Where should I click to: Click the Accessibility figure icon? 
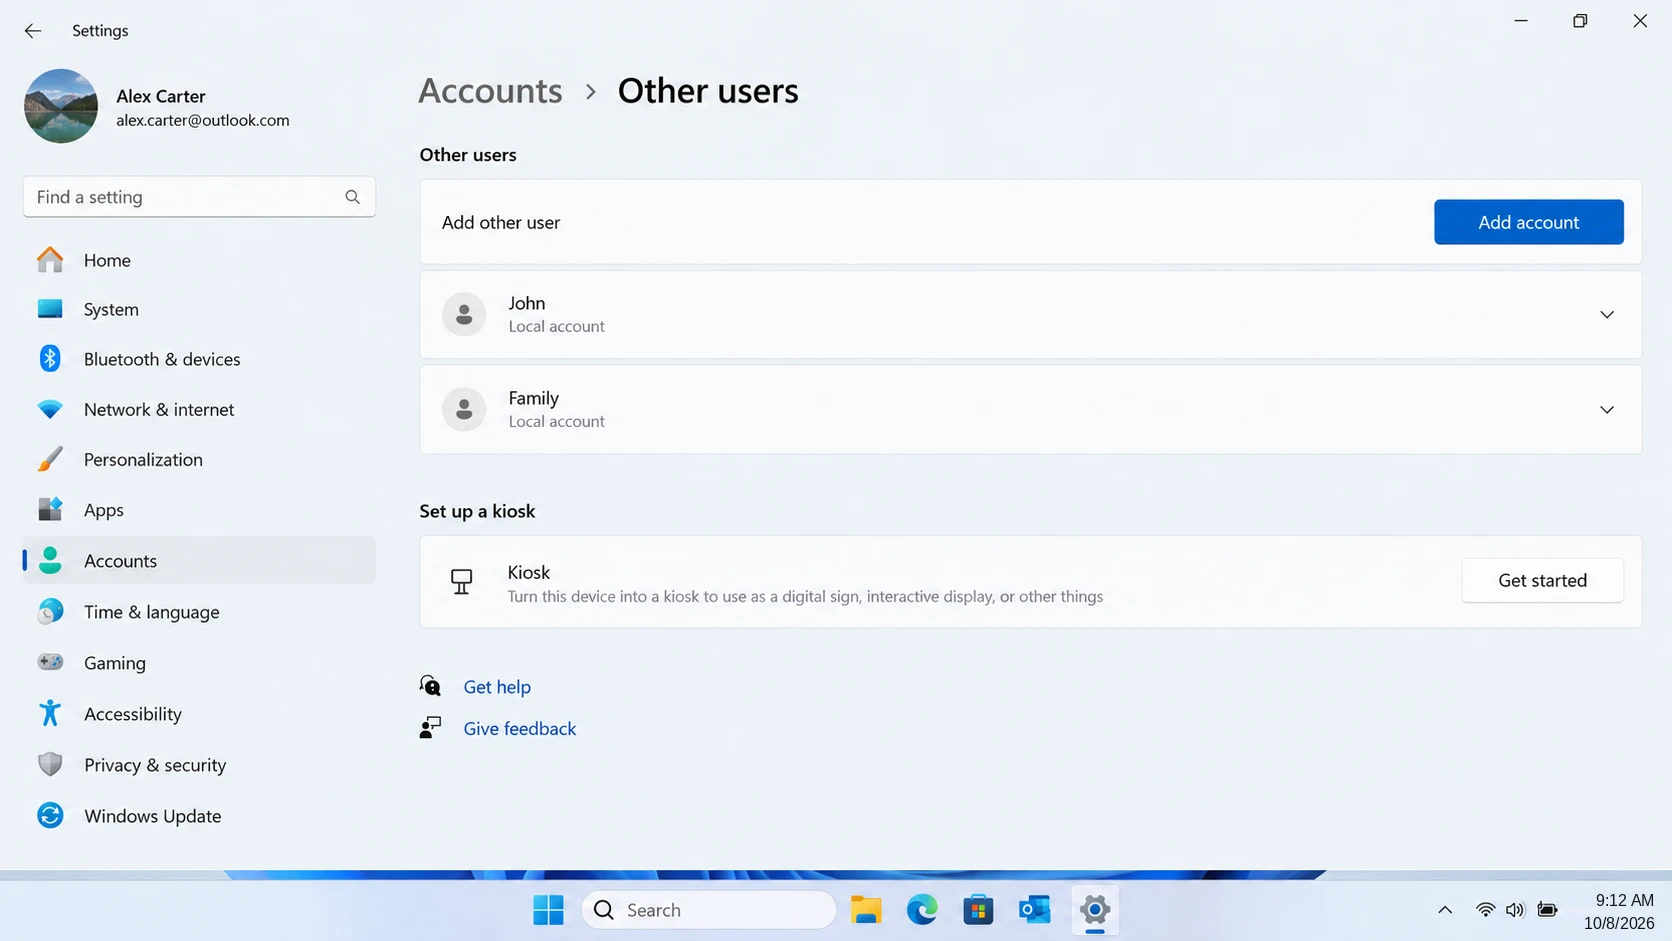coord(50,713)
